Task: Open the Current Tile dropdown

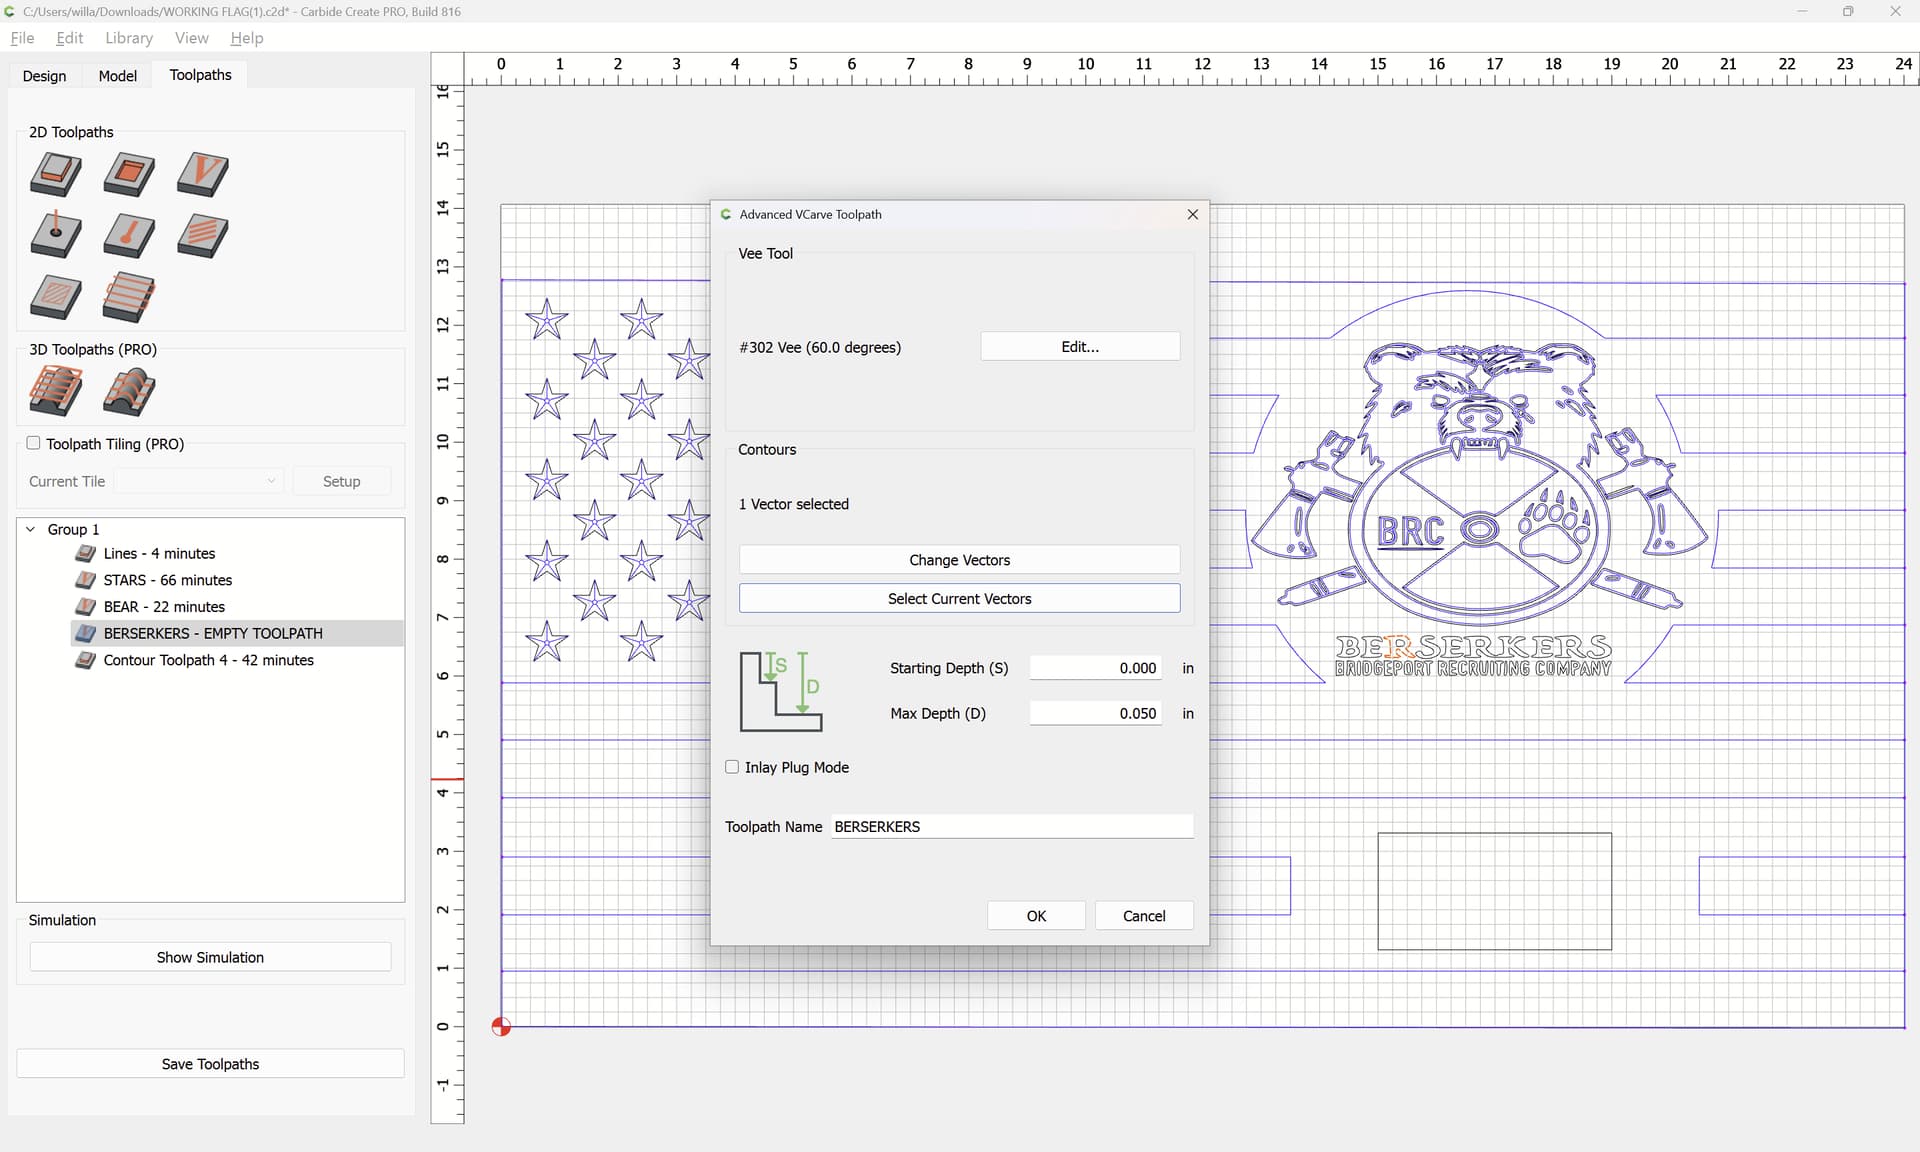Action: (x=199, y=481)
